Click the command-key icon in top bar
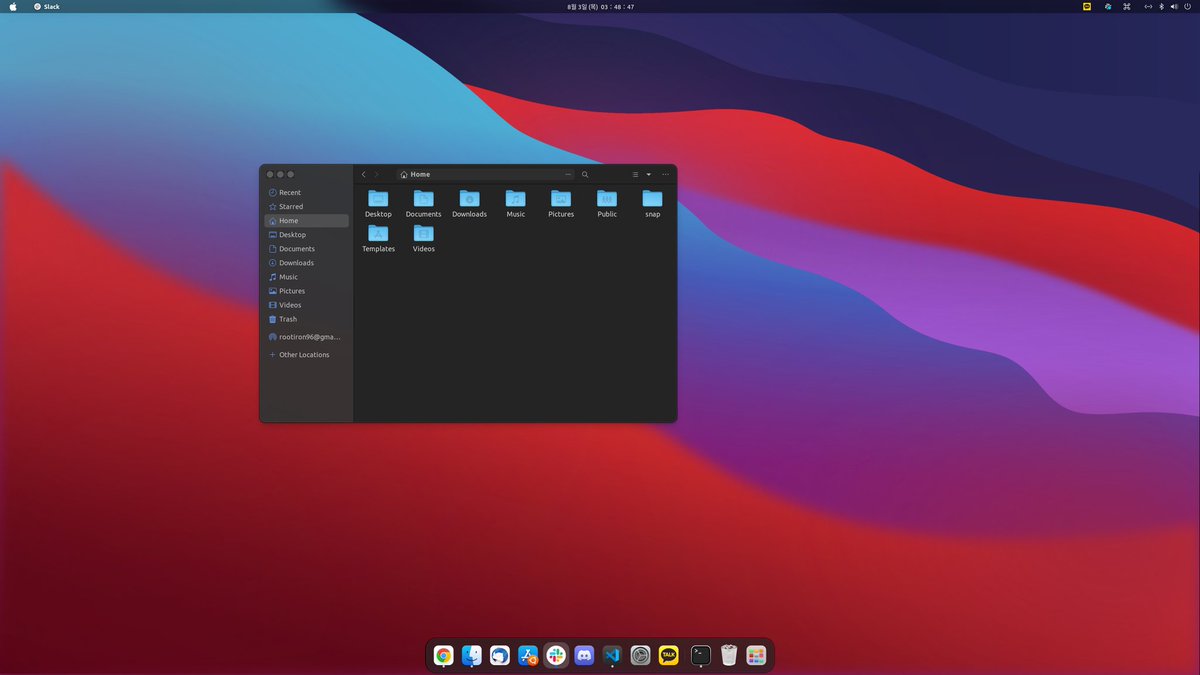 coord(1127,6)
